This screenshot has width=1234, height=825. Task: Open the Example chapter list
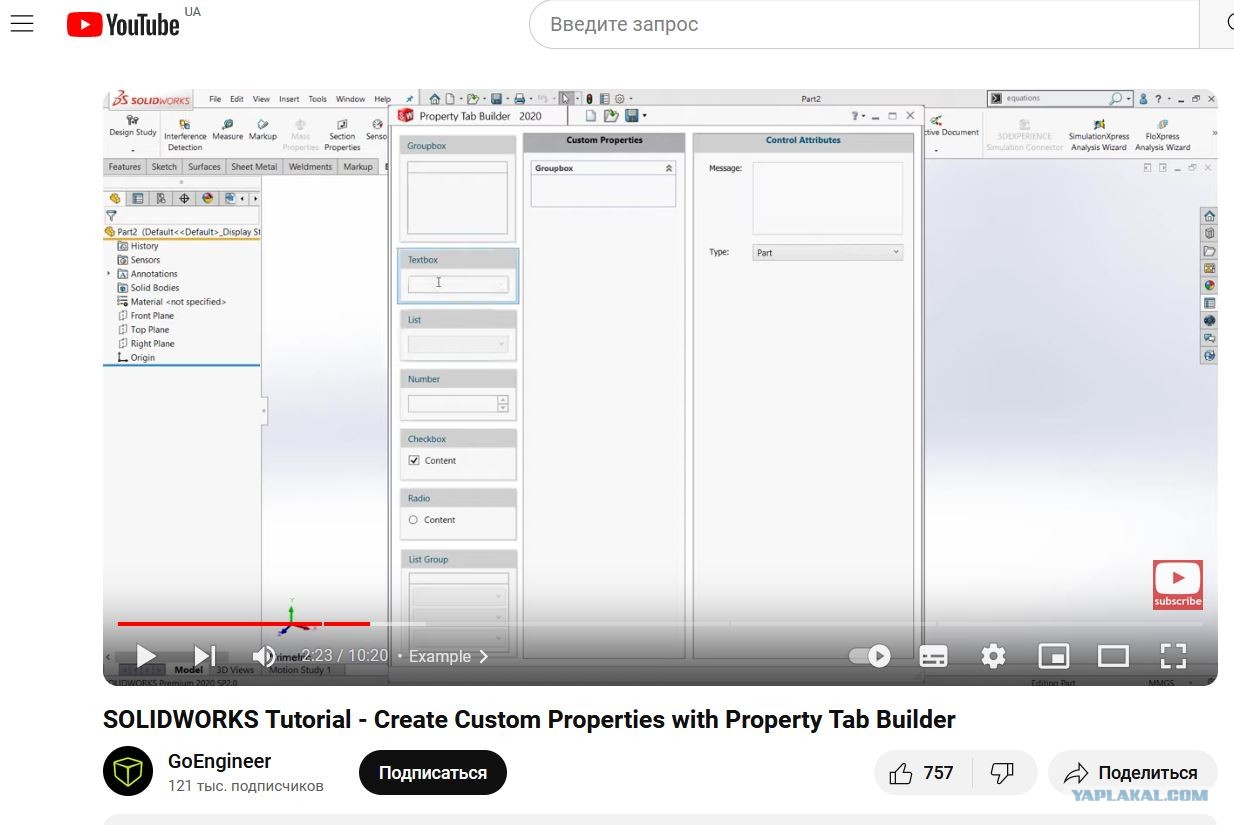[x=448, y=656]
